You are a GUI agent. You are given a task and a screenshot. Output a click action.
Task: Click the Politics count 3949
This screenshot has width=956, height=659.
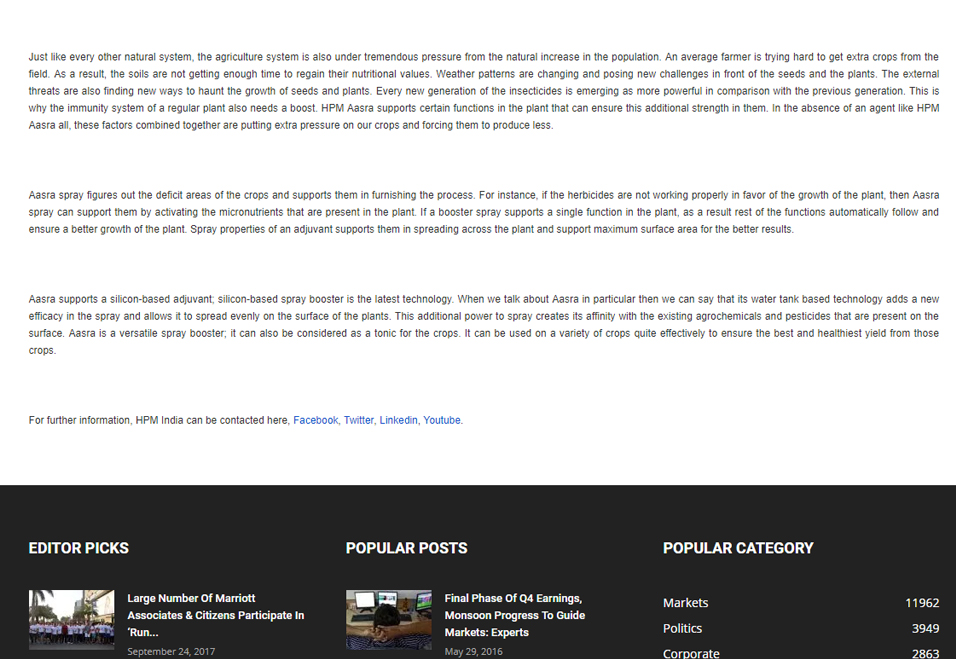(x=925, y=628)
